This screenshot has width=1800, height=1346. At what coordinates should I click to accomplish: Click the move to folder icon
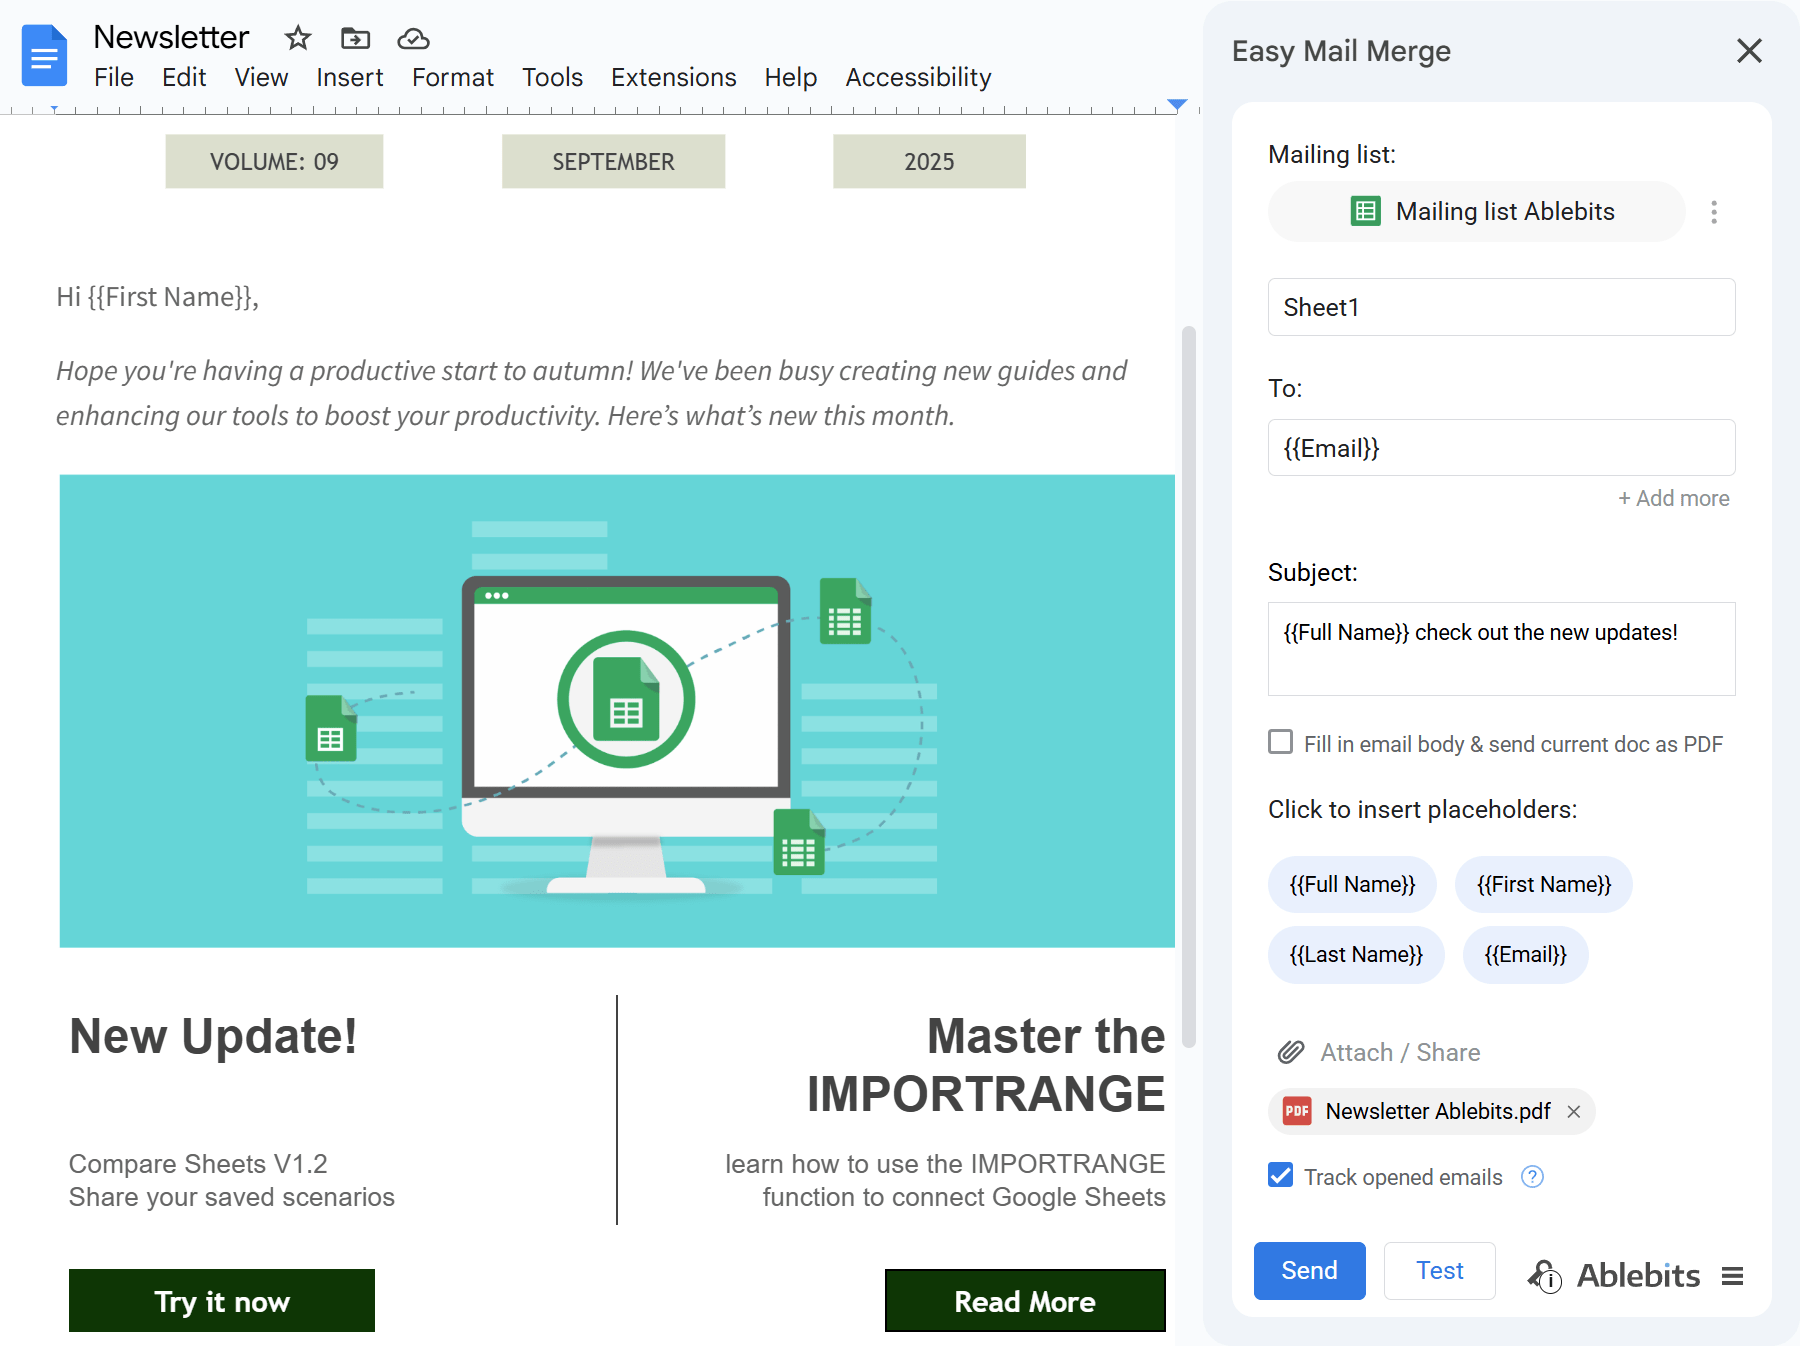355,39
